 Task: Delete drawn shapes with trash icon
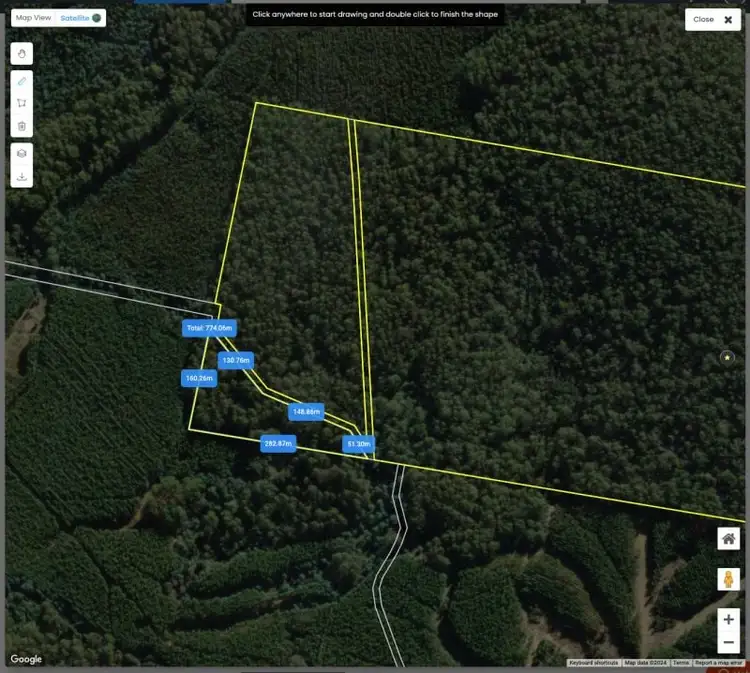pyautogui.click(x=22, y=126)
